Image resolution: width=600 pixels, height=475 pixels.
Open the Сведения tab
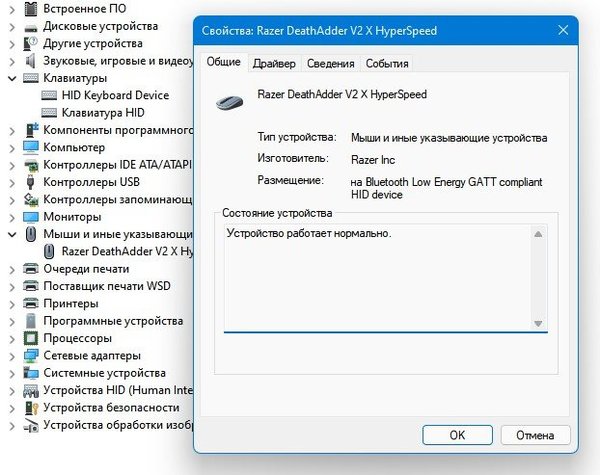(x=330, y=64)
